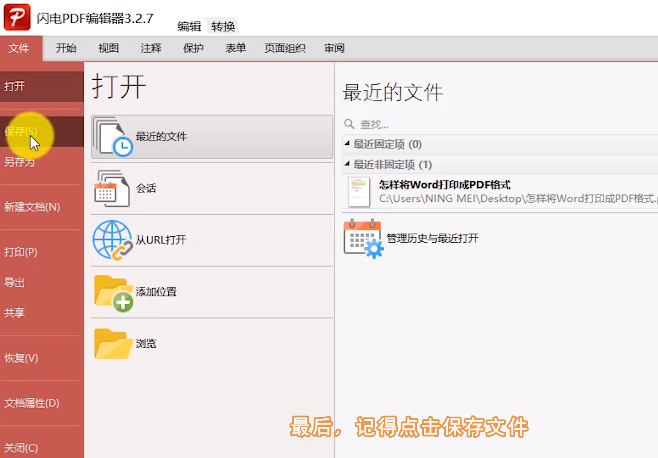Click the 管理历史与最近打开 calendar gear icon
This screenshot has width=658, height=458.
click(363, 238)
